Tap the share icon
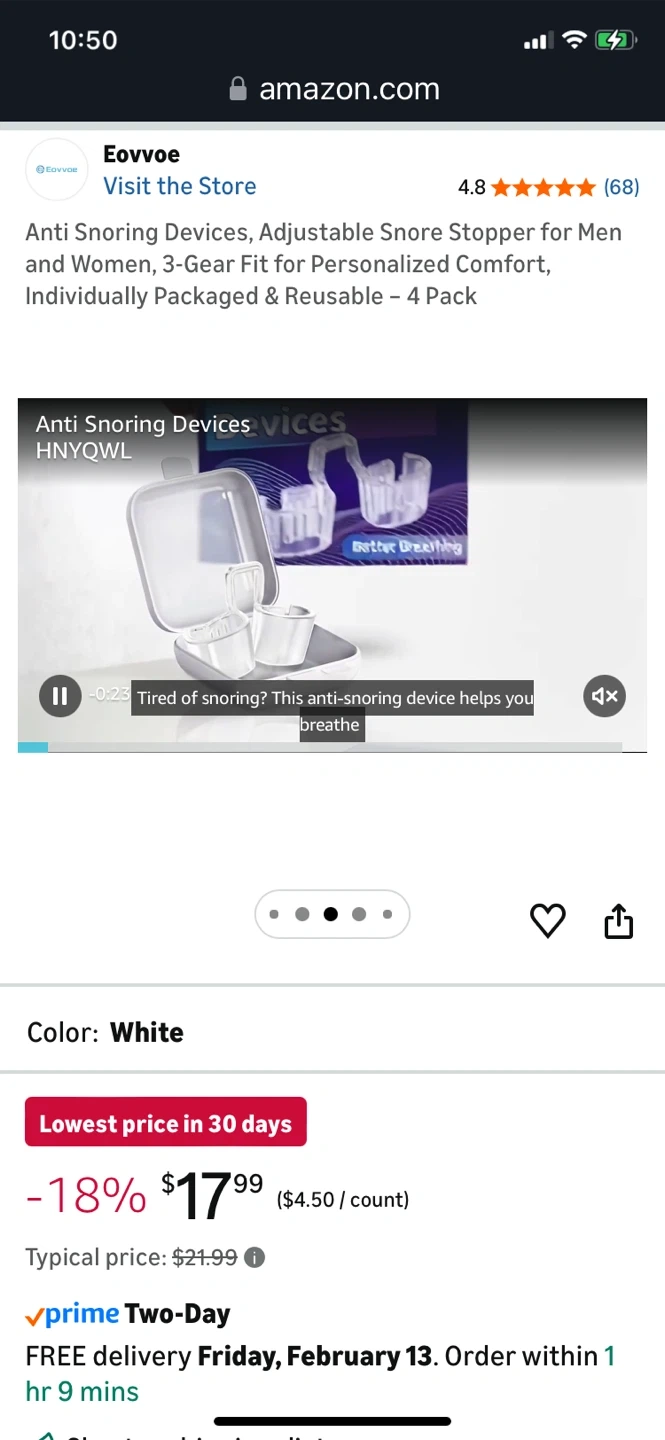Screen dimensions: 665x1440 click(x=619, y=921)
